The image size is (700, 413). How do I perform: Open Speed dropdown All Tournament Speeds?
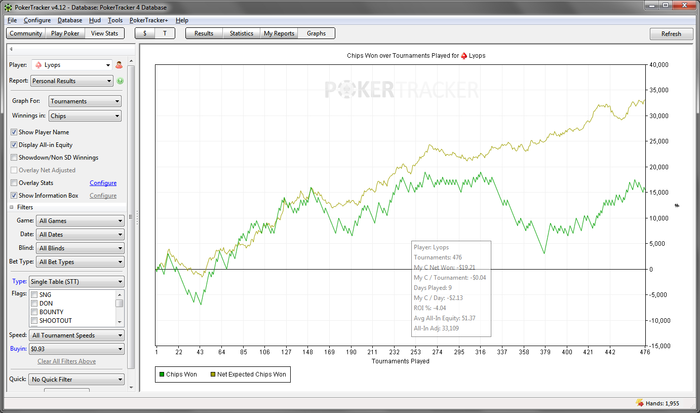(77, 335)
